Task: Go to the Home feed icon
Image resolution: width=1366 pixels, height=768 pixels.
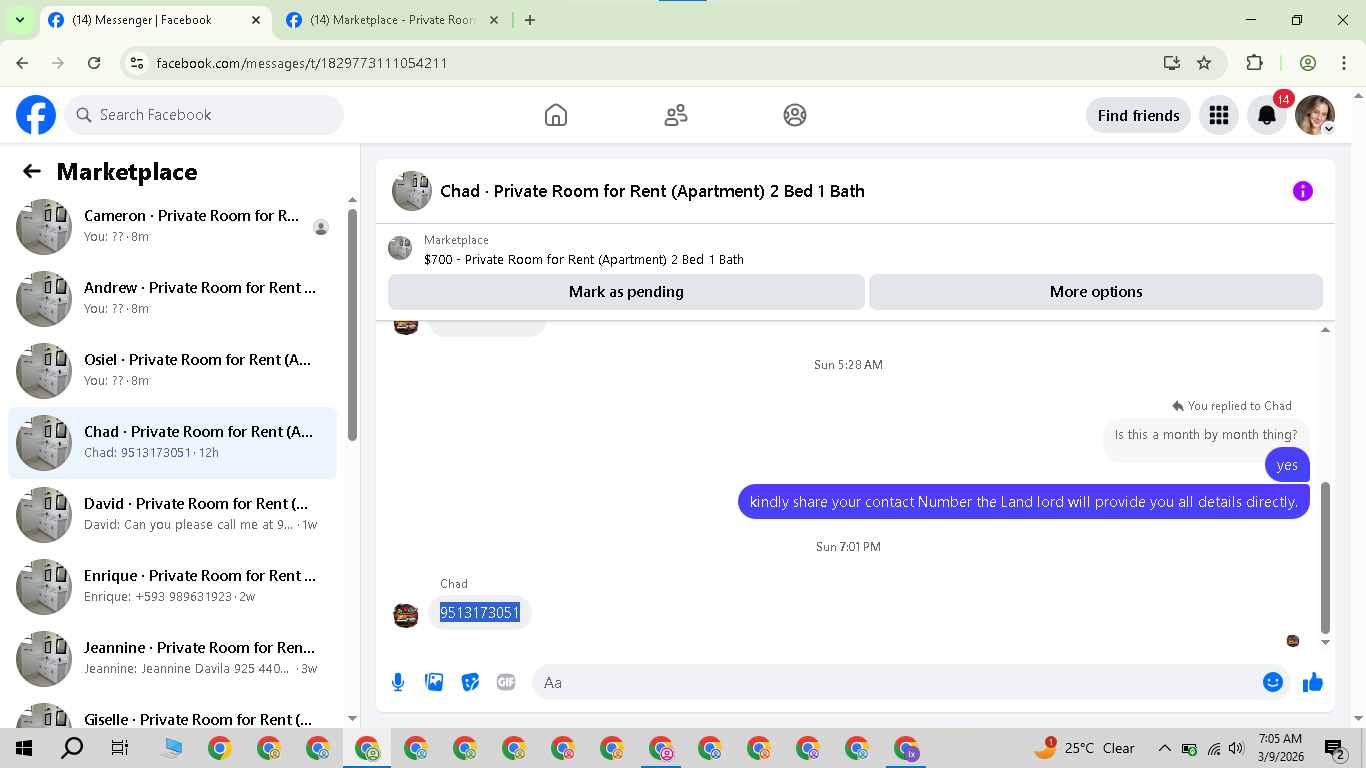Action: point(556,115)
